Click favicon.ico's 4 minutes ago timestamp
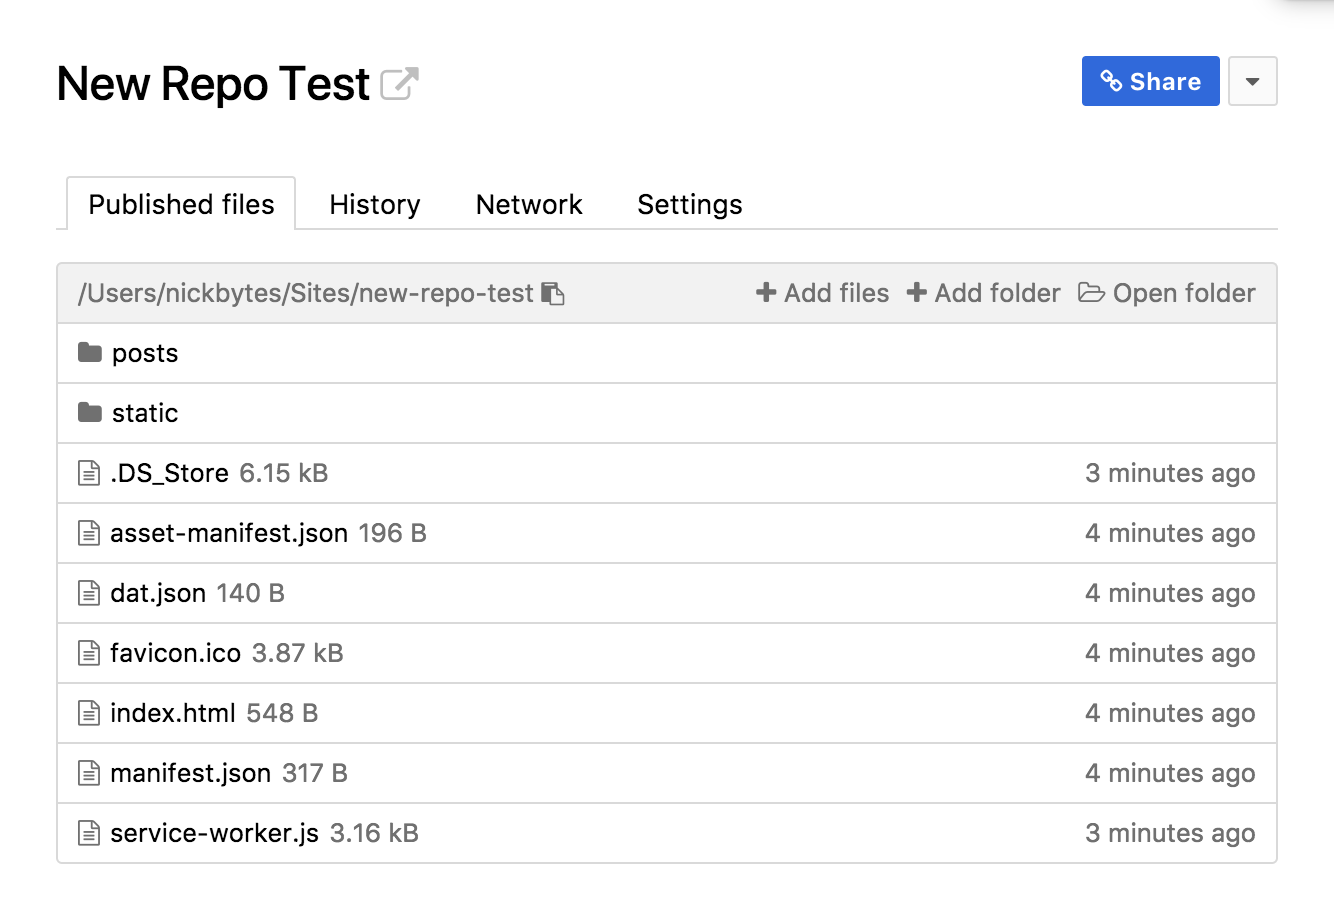Image resolution: width=1334 pixels, height=924 pixels. 1170,653
